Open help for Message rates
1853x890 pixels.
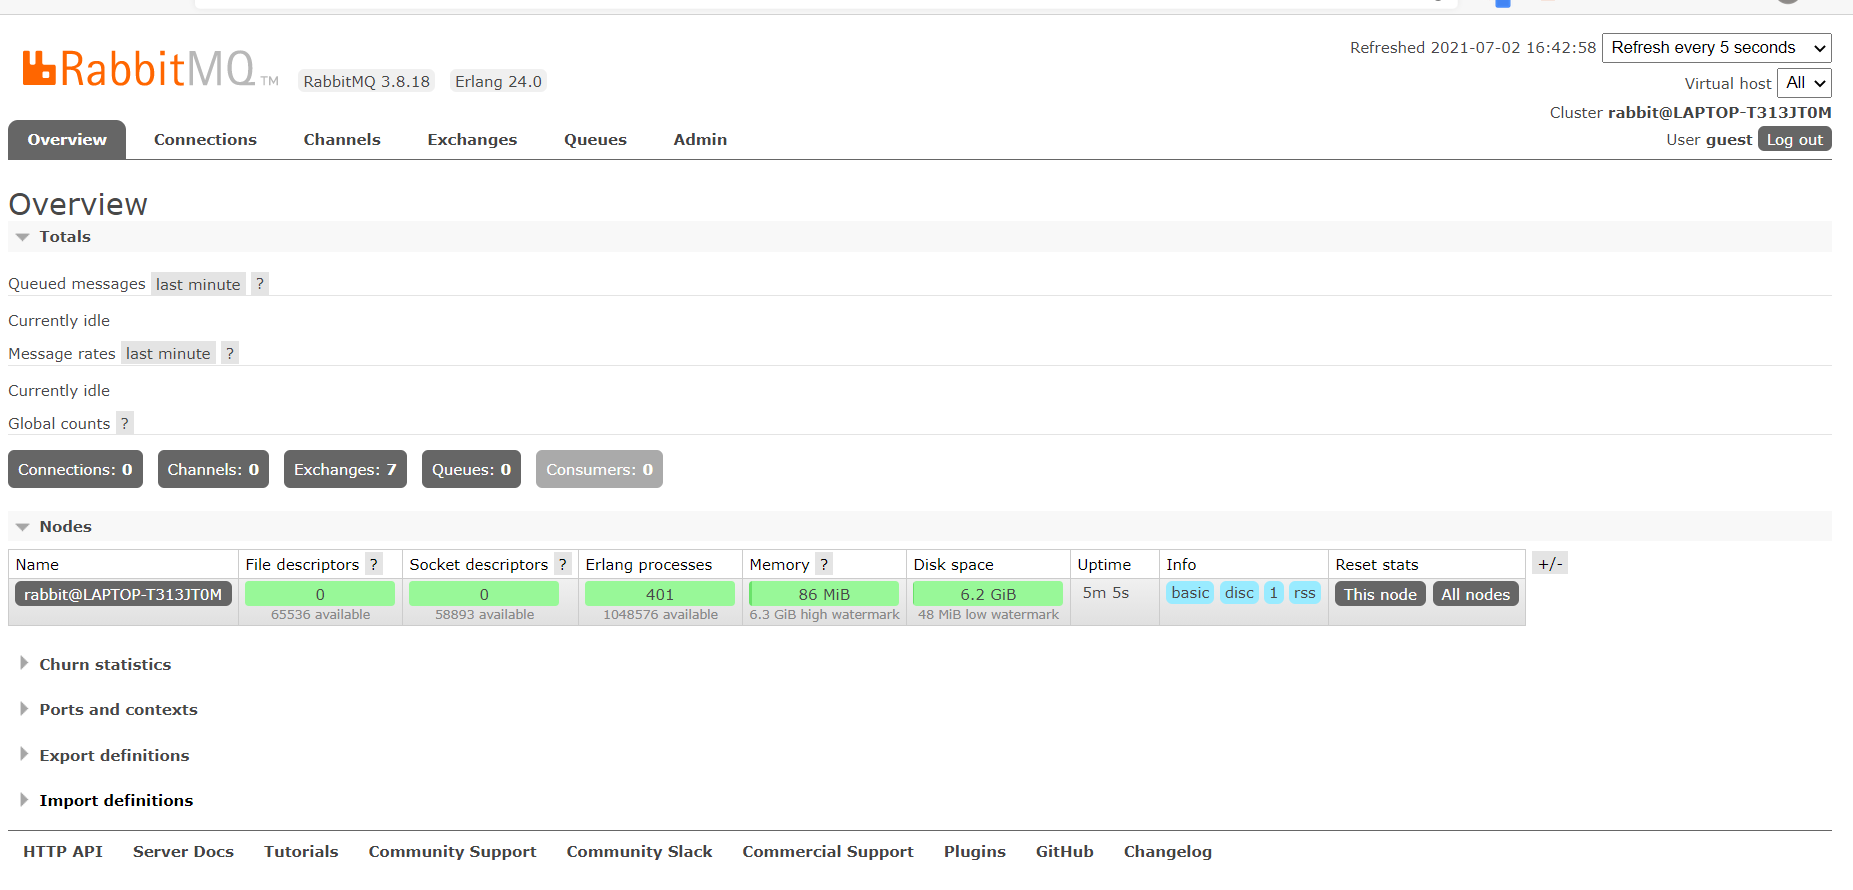point(230,353)
